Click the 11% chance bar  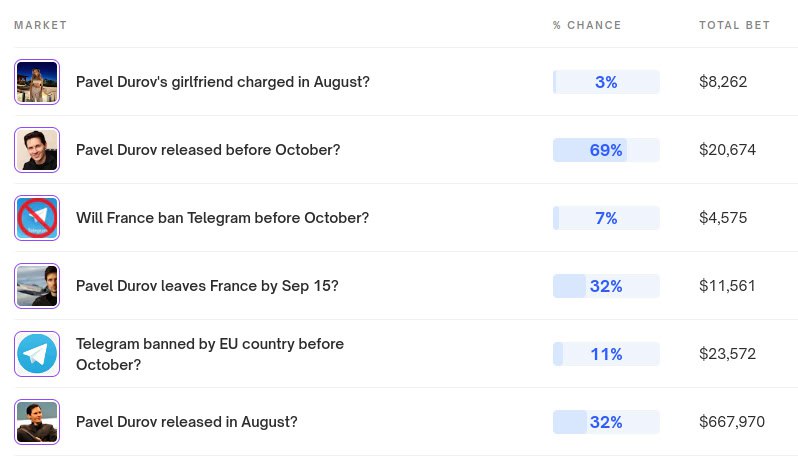point(606,354)
